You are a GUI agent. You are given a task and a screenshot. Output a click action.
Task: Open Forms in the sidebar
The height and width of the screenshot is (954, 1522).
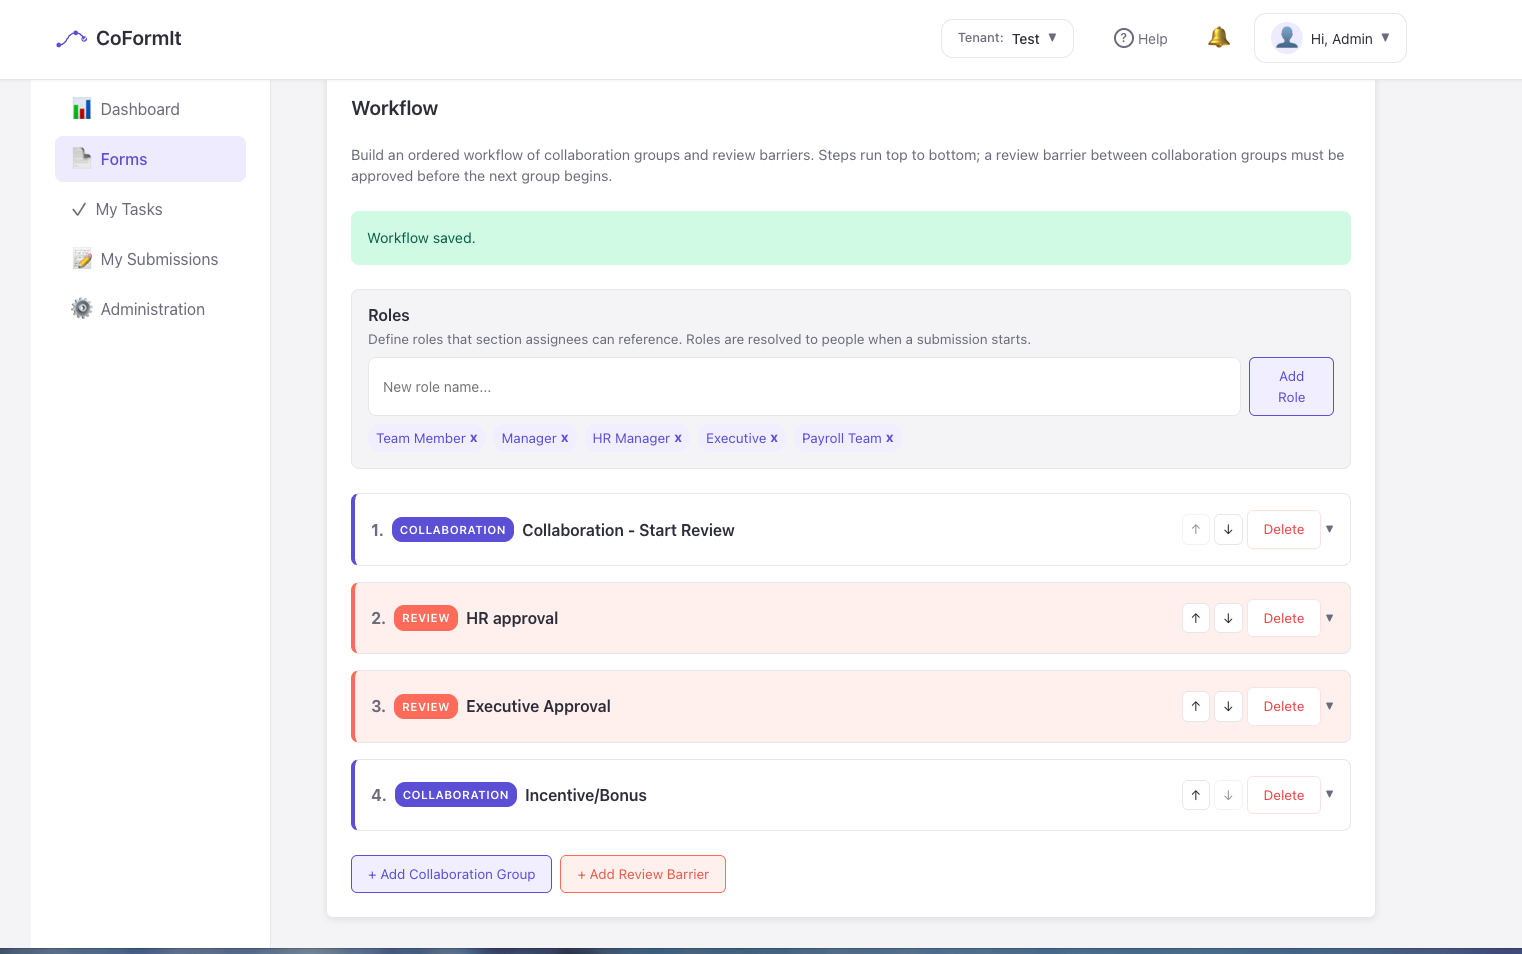[x=150, y=159]
